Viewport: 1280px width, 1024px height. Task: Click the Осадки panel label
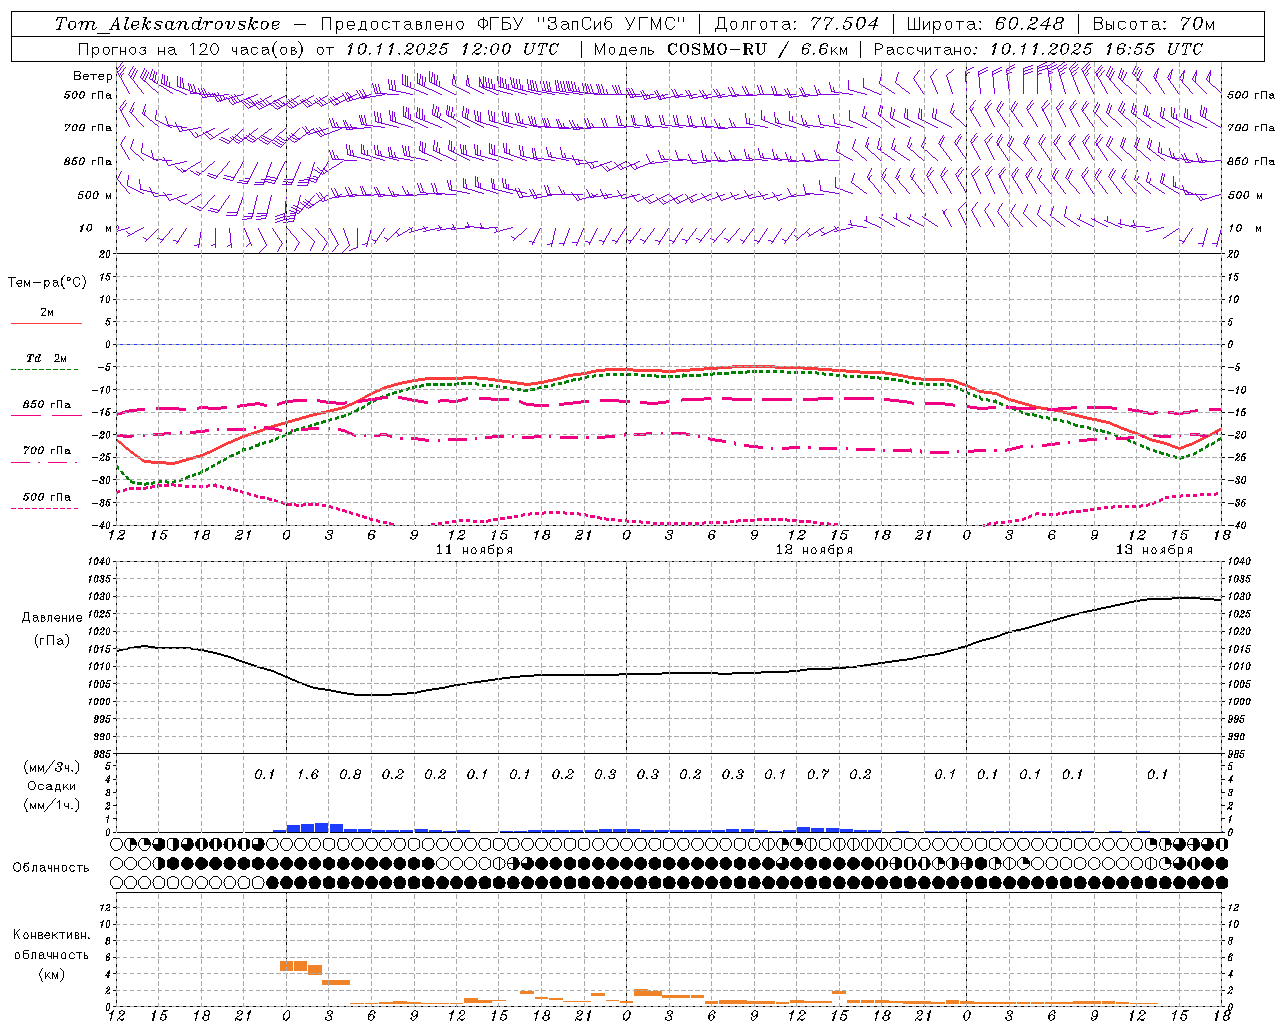pos(52,786)
